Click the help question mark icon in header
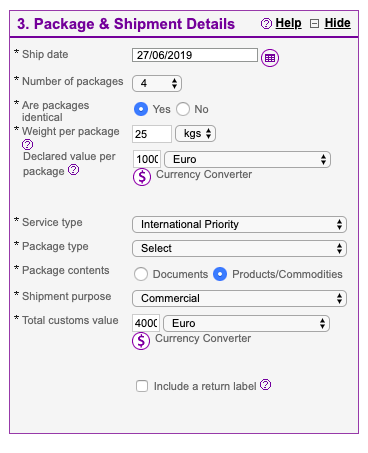This screenshot has height=453, width=368. click(x=266, y=24)
